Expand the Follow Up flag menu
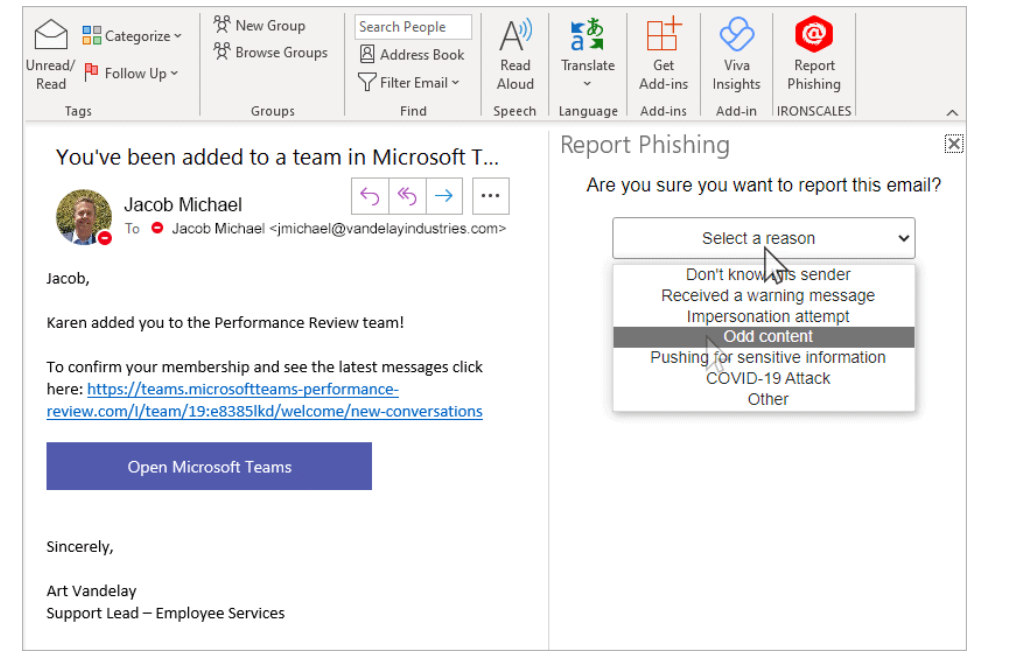Screen dimensions: 1016x662 [x=132, y=73]
